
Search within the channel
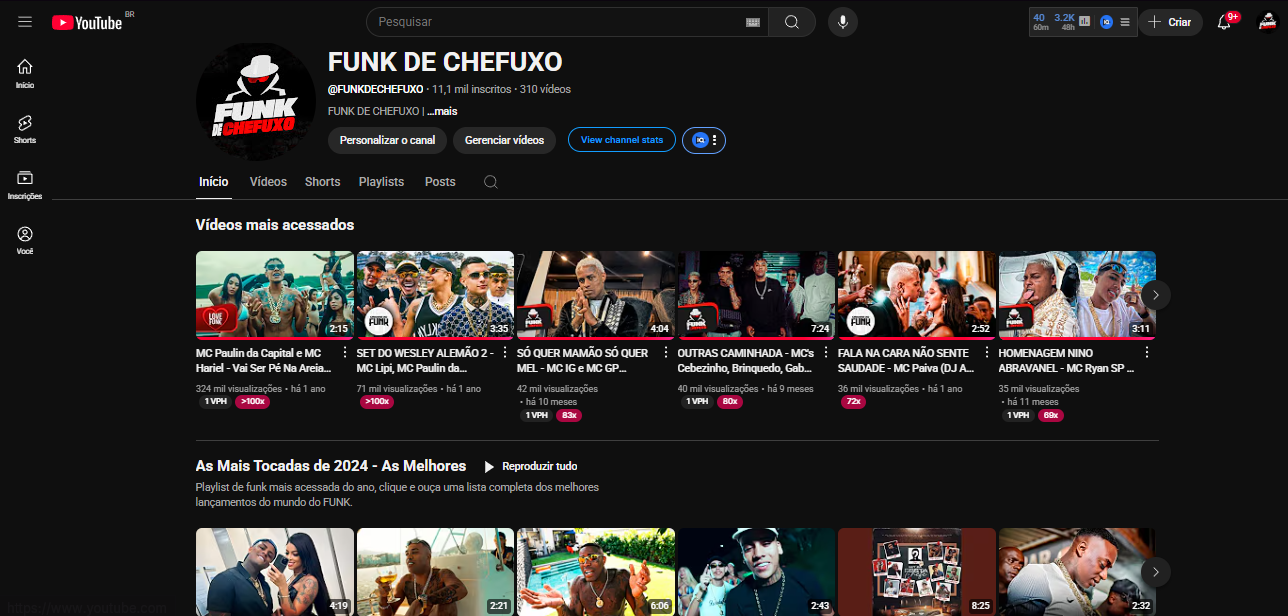490,182
